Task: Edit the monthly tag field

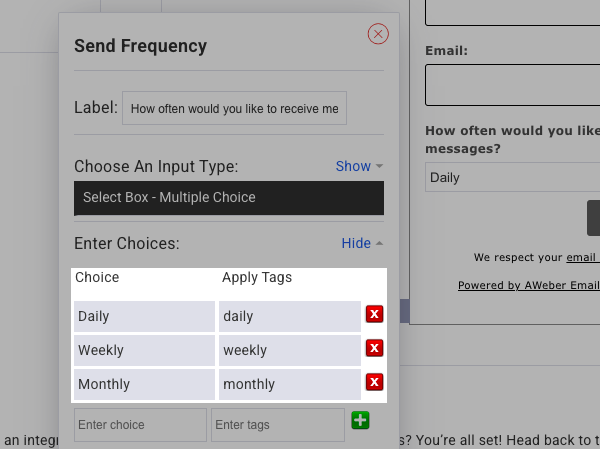Action: 289,384
